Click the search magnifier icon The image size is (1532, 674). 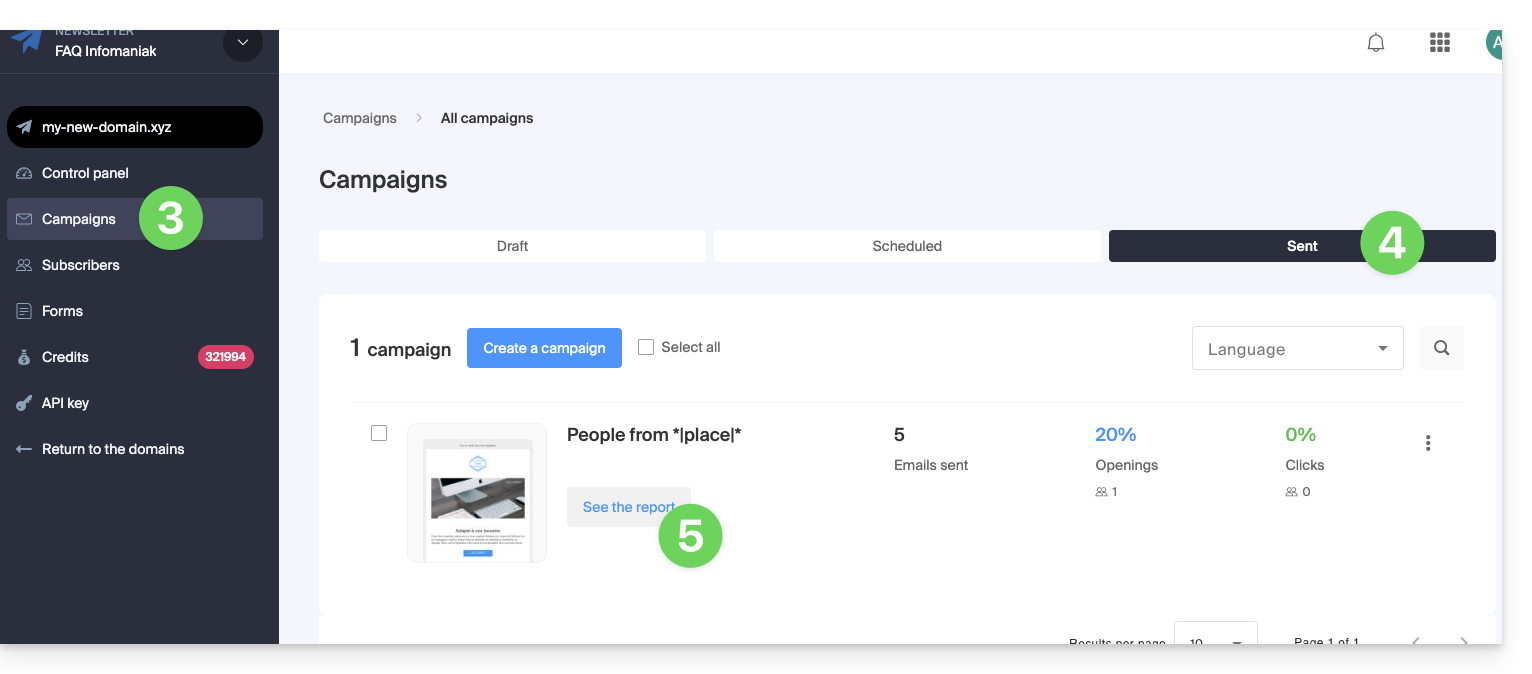click(x=1441, y=348)
